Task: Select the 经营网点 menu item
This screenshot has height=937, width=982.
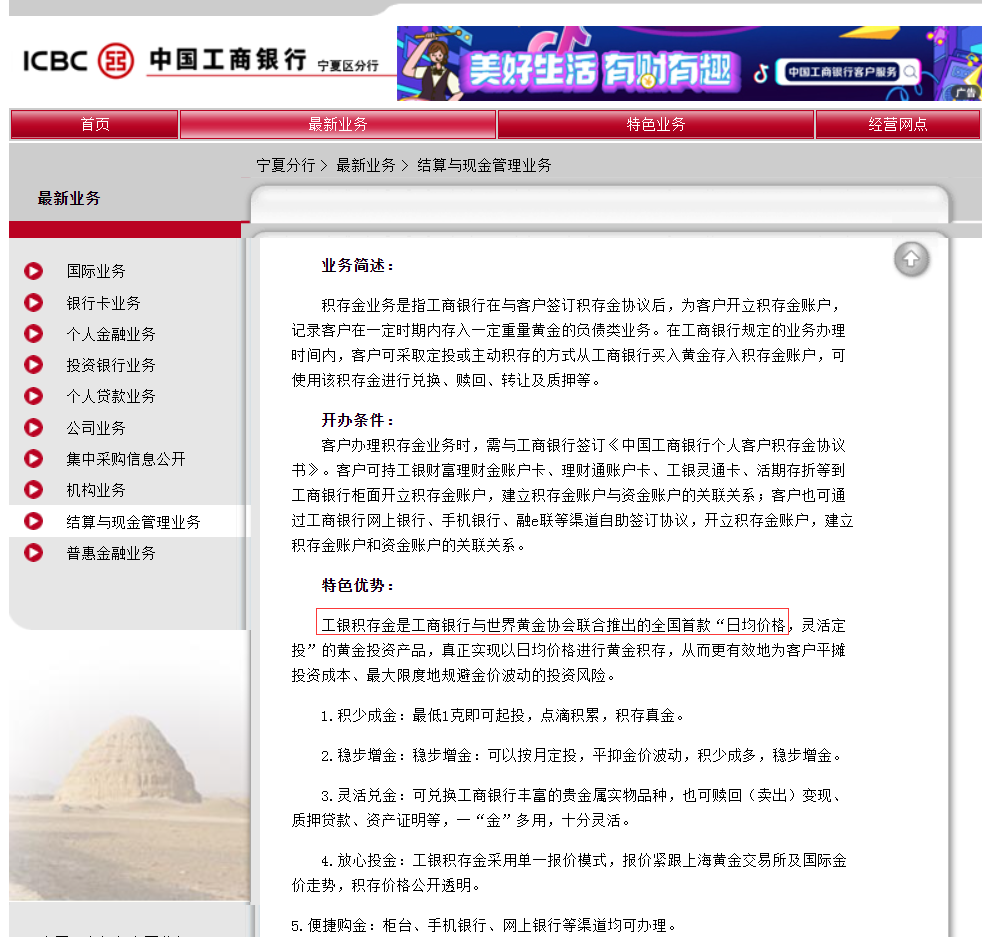Action: point(897,123)
